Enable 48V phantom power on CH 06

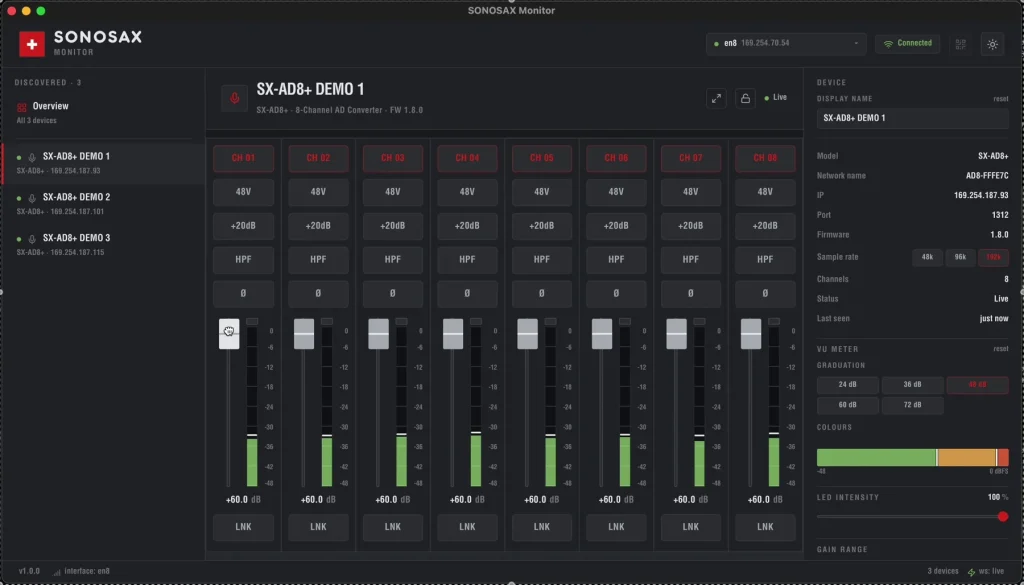coord(616,192)
